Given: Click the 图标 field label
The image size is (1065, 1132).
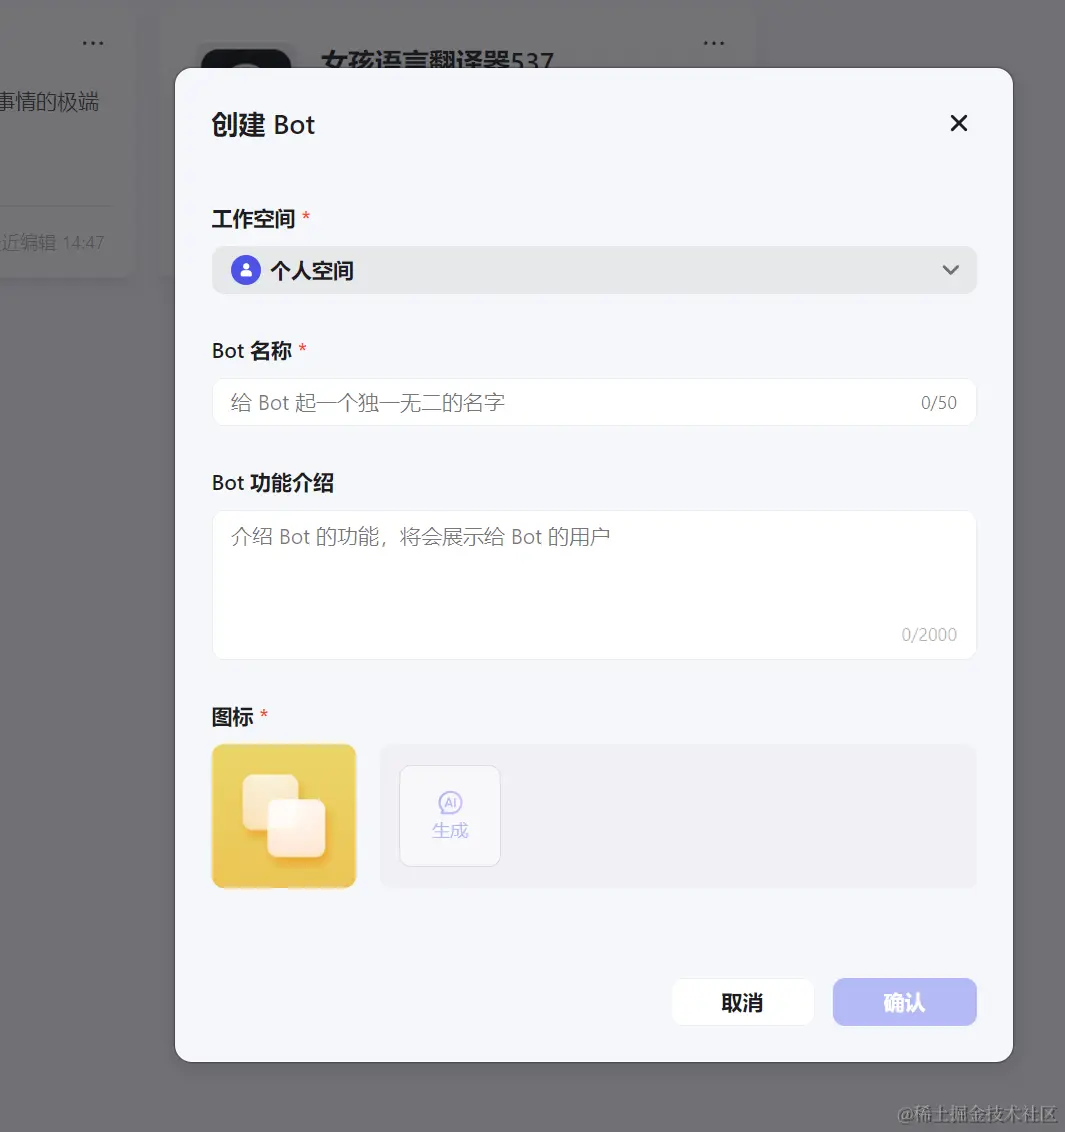Looking at the screenshot, I should (x=232, y=717).
